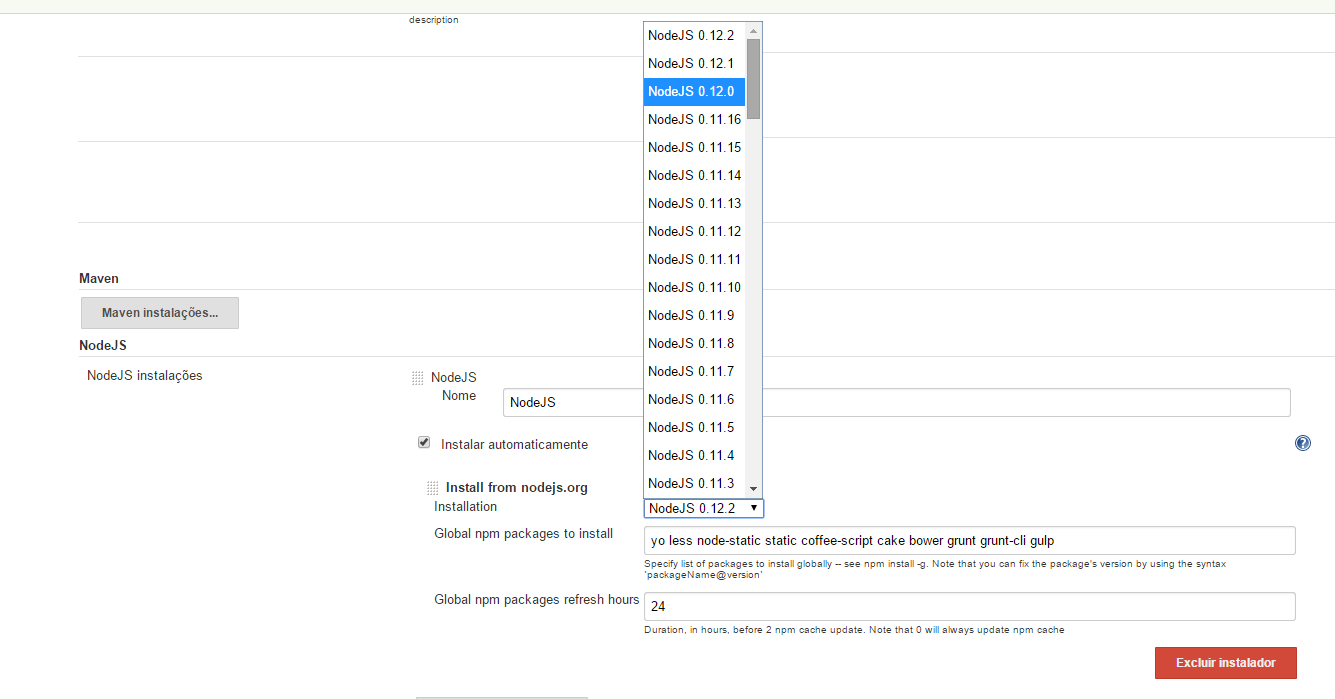Click the drag handle beside Install from nodejs.org

pyautogui.click(x=432, y=488)
